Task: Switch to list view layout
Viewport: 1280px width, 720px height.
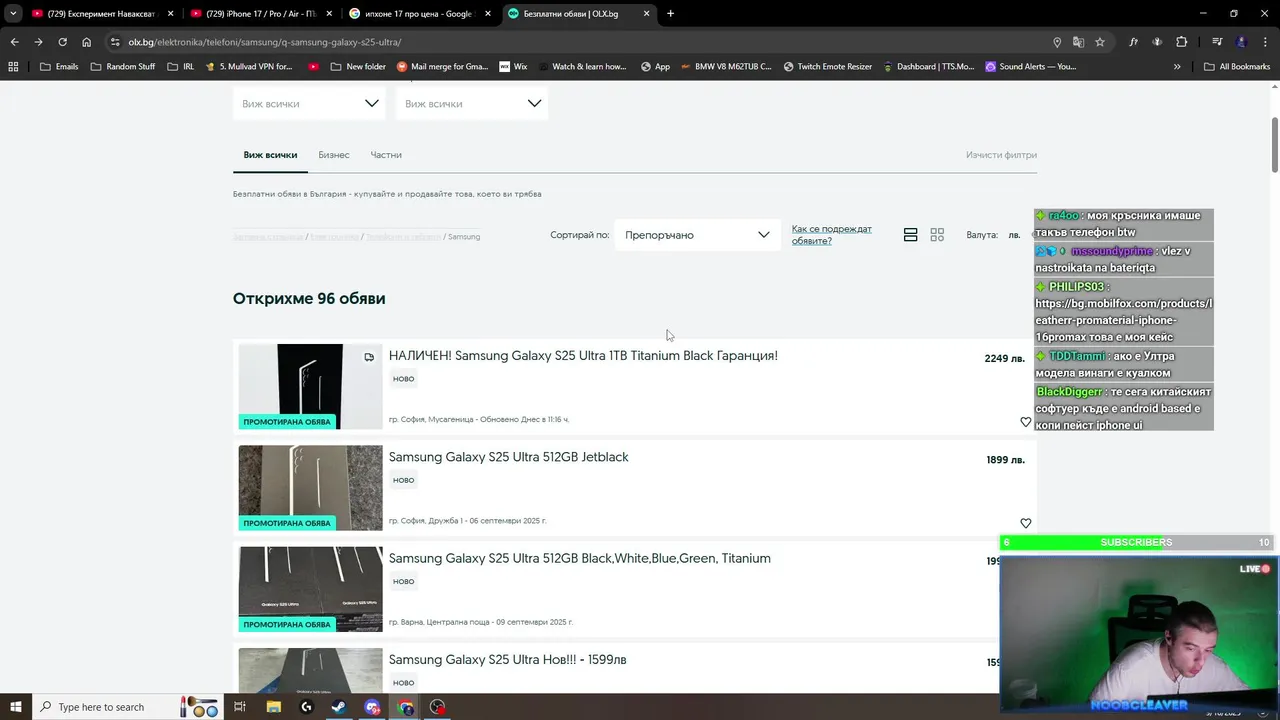Action: coord(910,235)
